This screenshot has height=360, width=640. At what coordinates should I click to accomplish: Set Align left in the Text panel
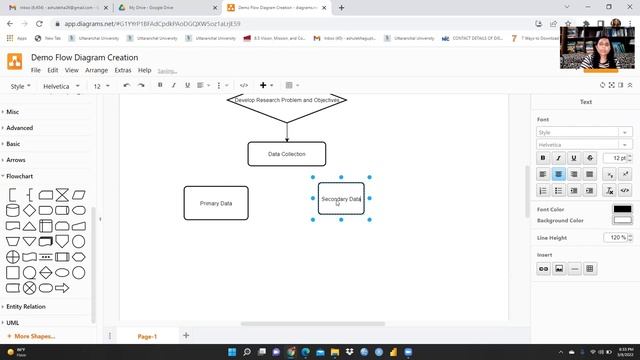(543, 174)
